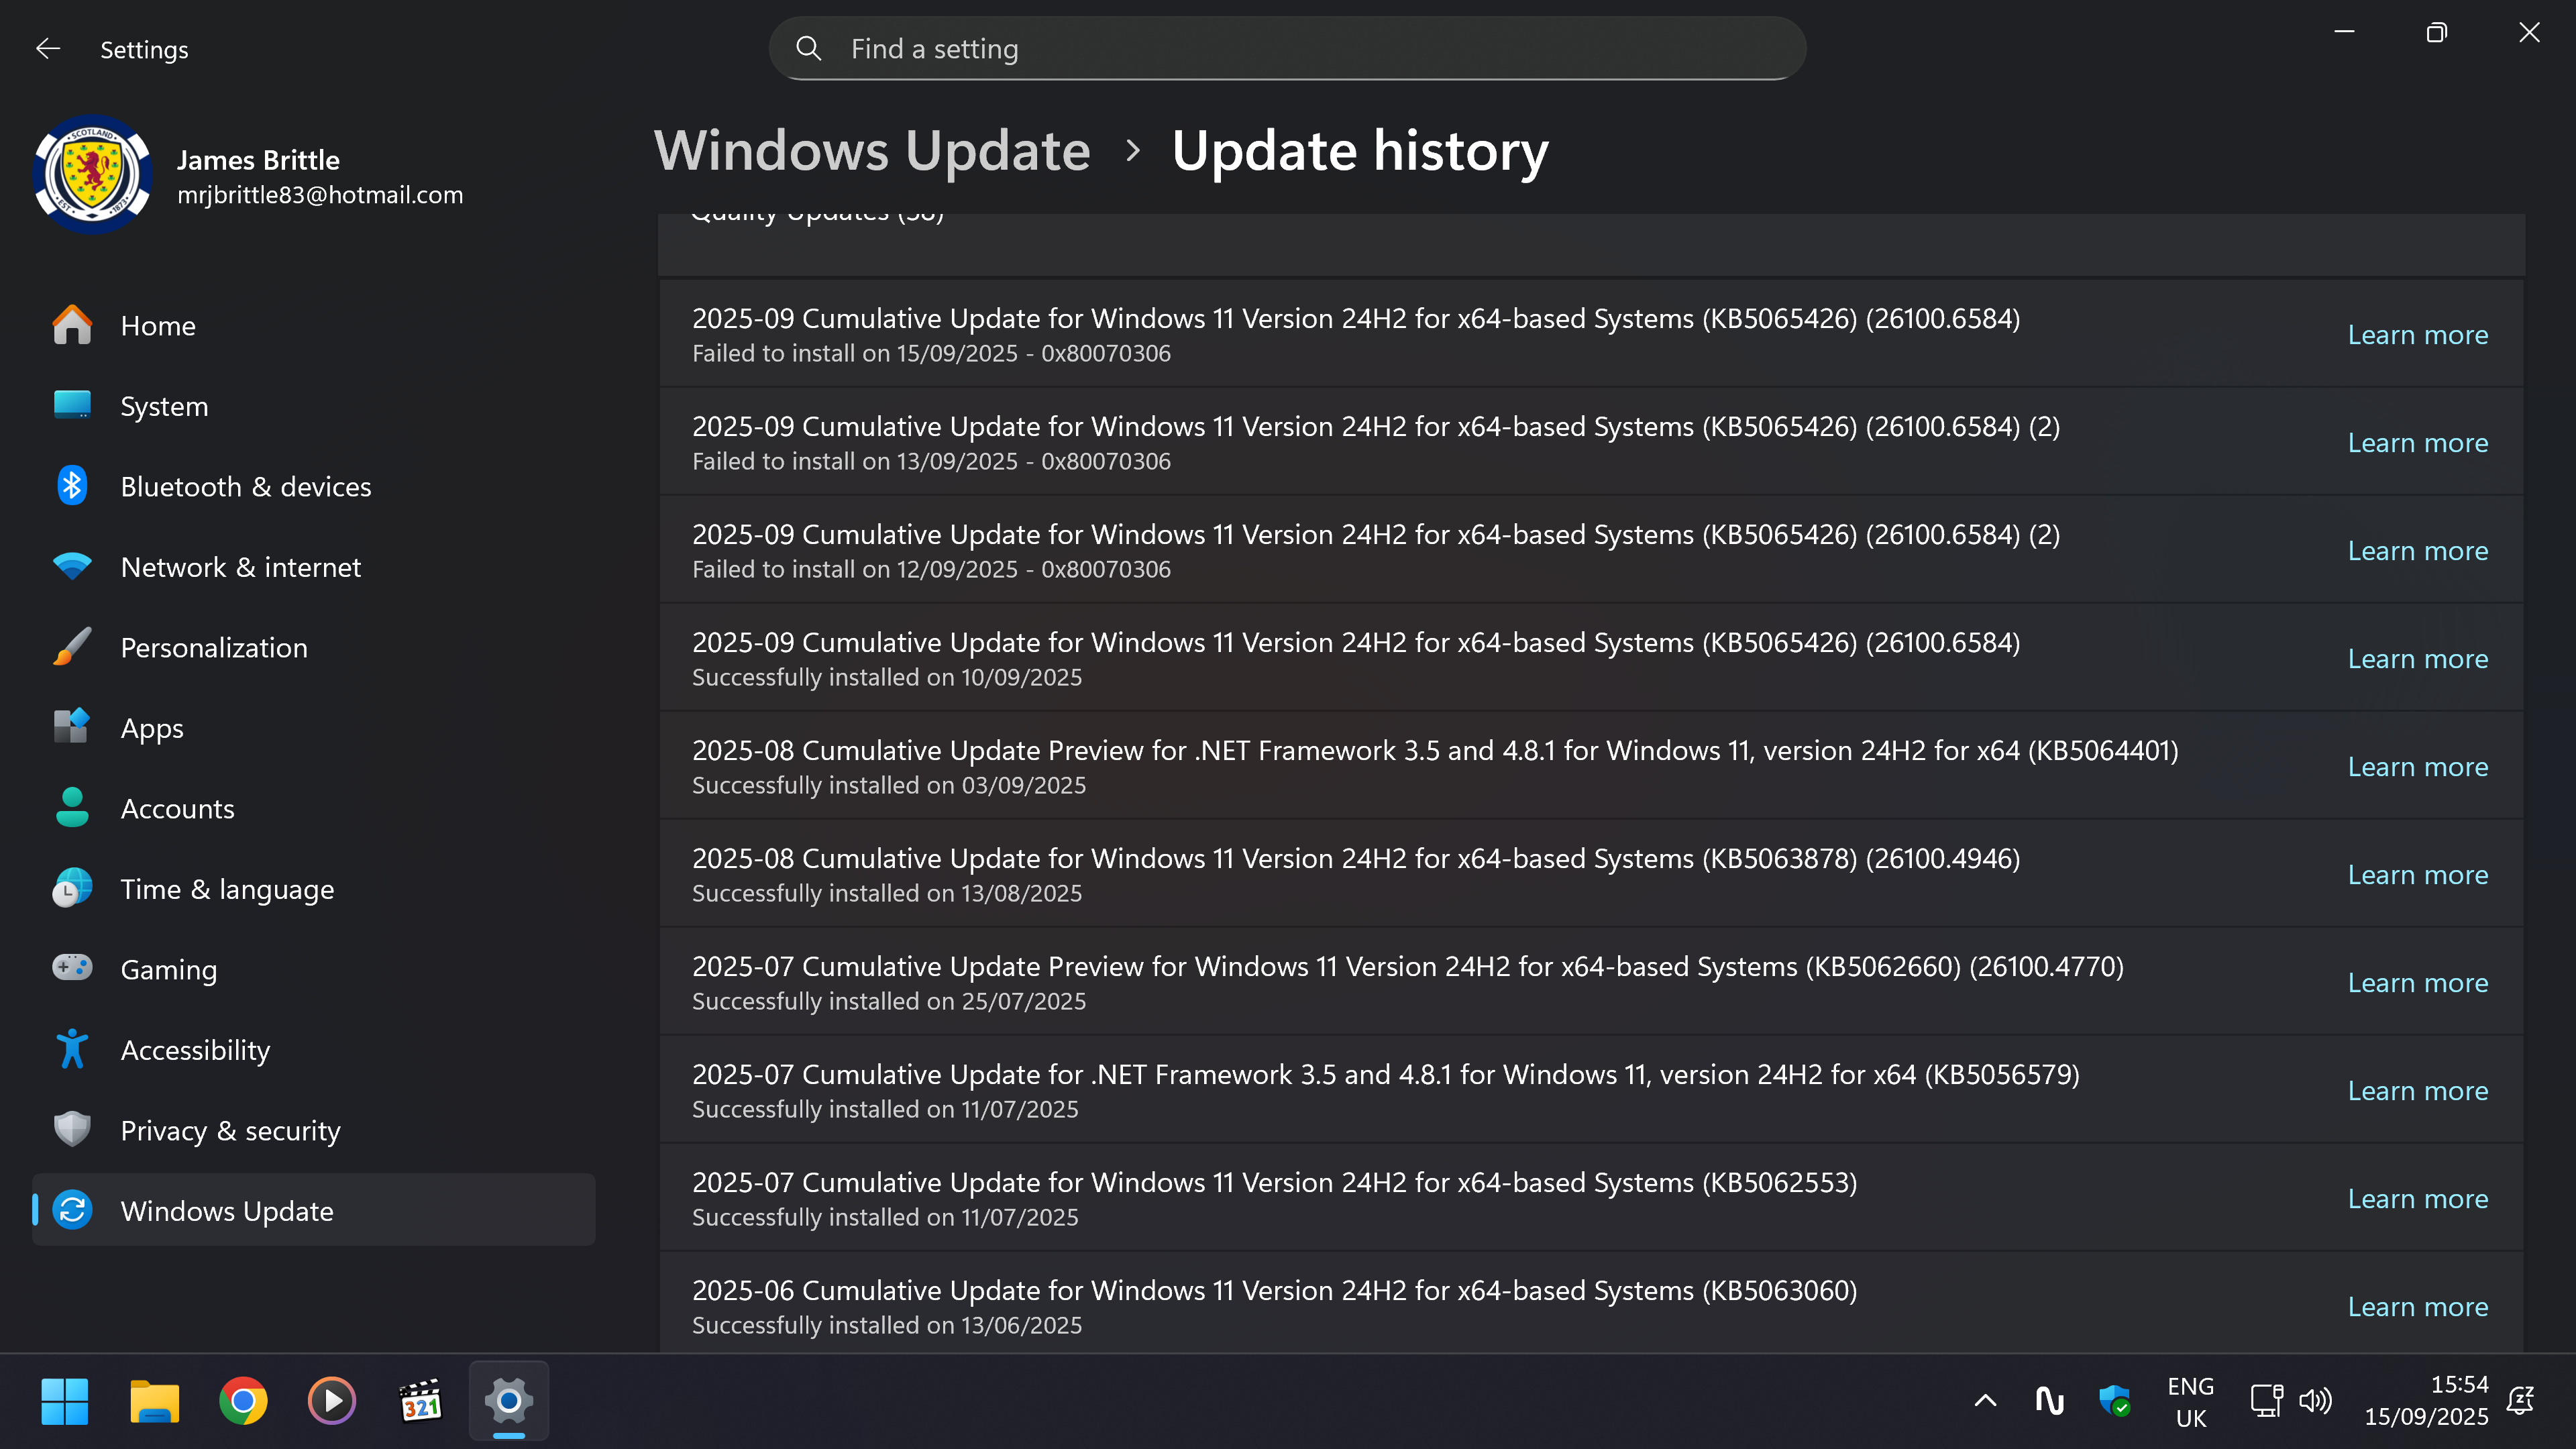
Task: Go to the Apps settings page
Action: click(x=152, y=728)
